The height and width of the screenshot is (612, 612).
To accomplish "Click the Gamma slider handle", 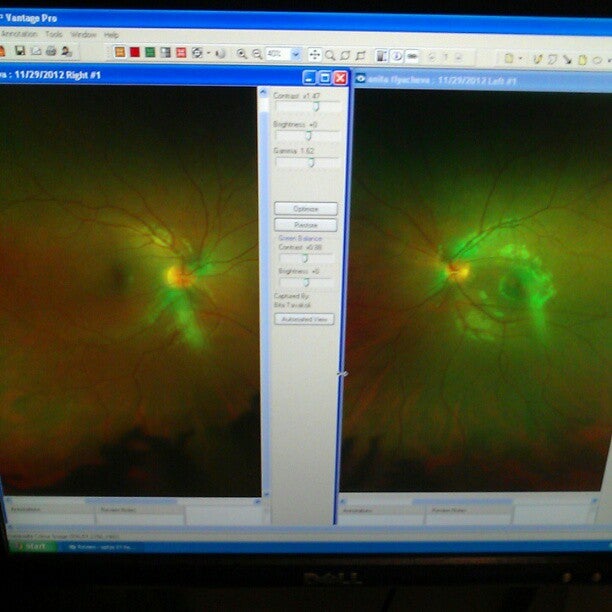I will tap(311, 161).
